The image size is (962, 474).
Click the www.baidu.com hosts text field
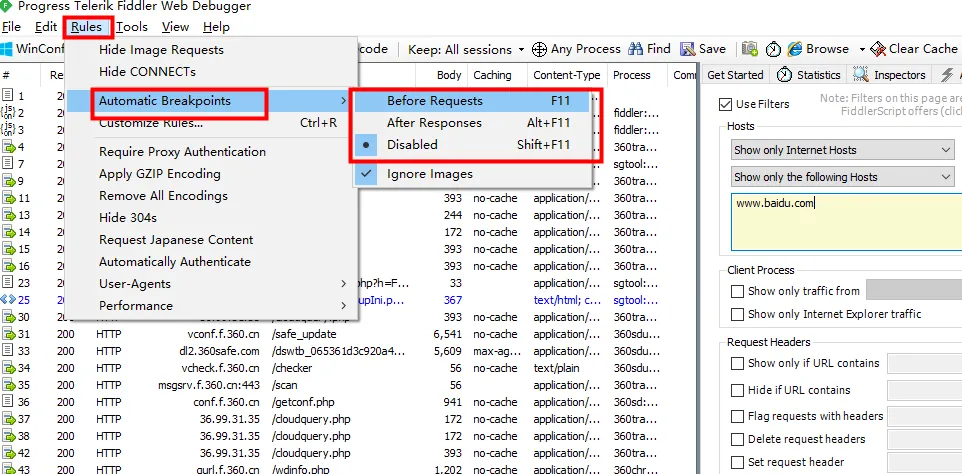[x=846, y=223]
